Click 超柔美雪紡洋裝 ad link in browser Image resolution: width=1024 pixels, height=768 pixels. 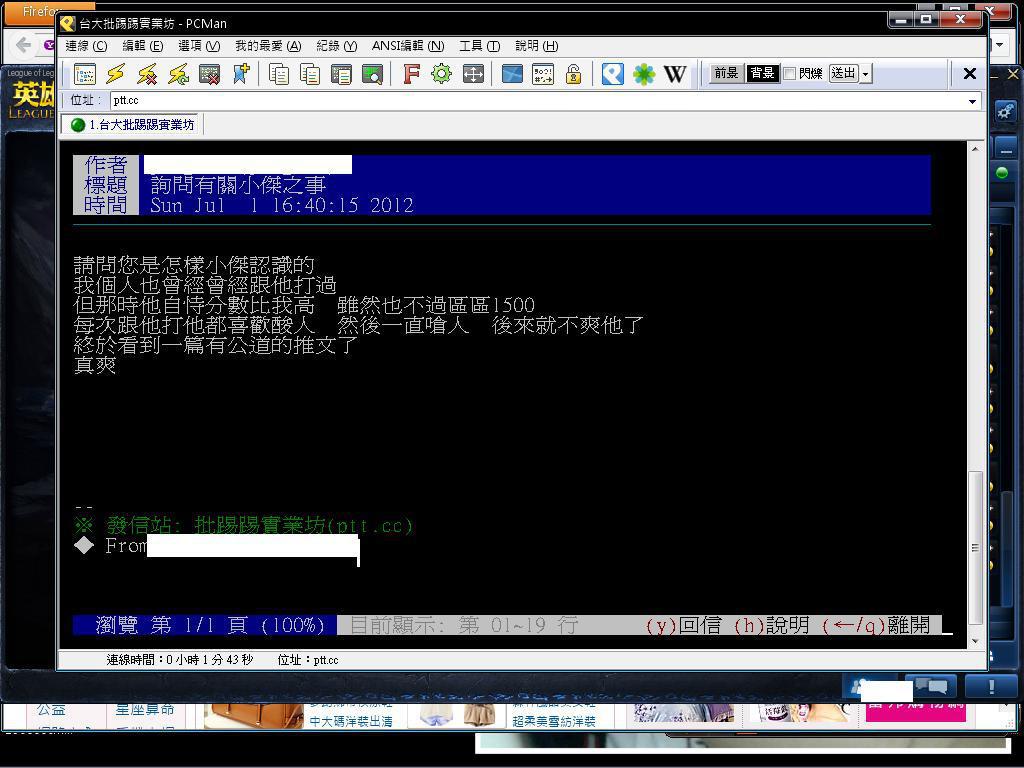click(x=554, y=722)
